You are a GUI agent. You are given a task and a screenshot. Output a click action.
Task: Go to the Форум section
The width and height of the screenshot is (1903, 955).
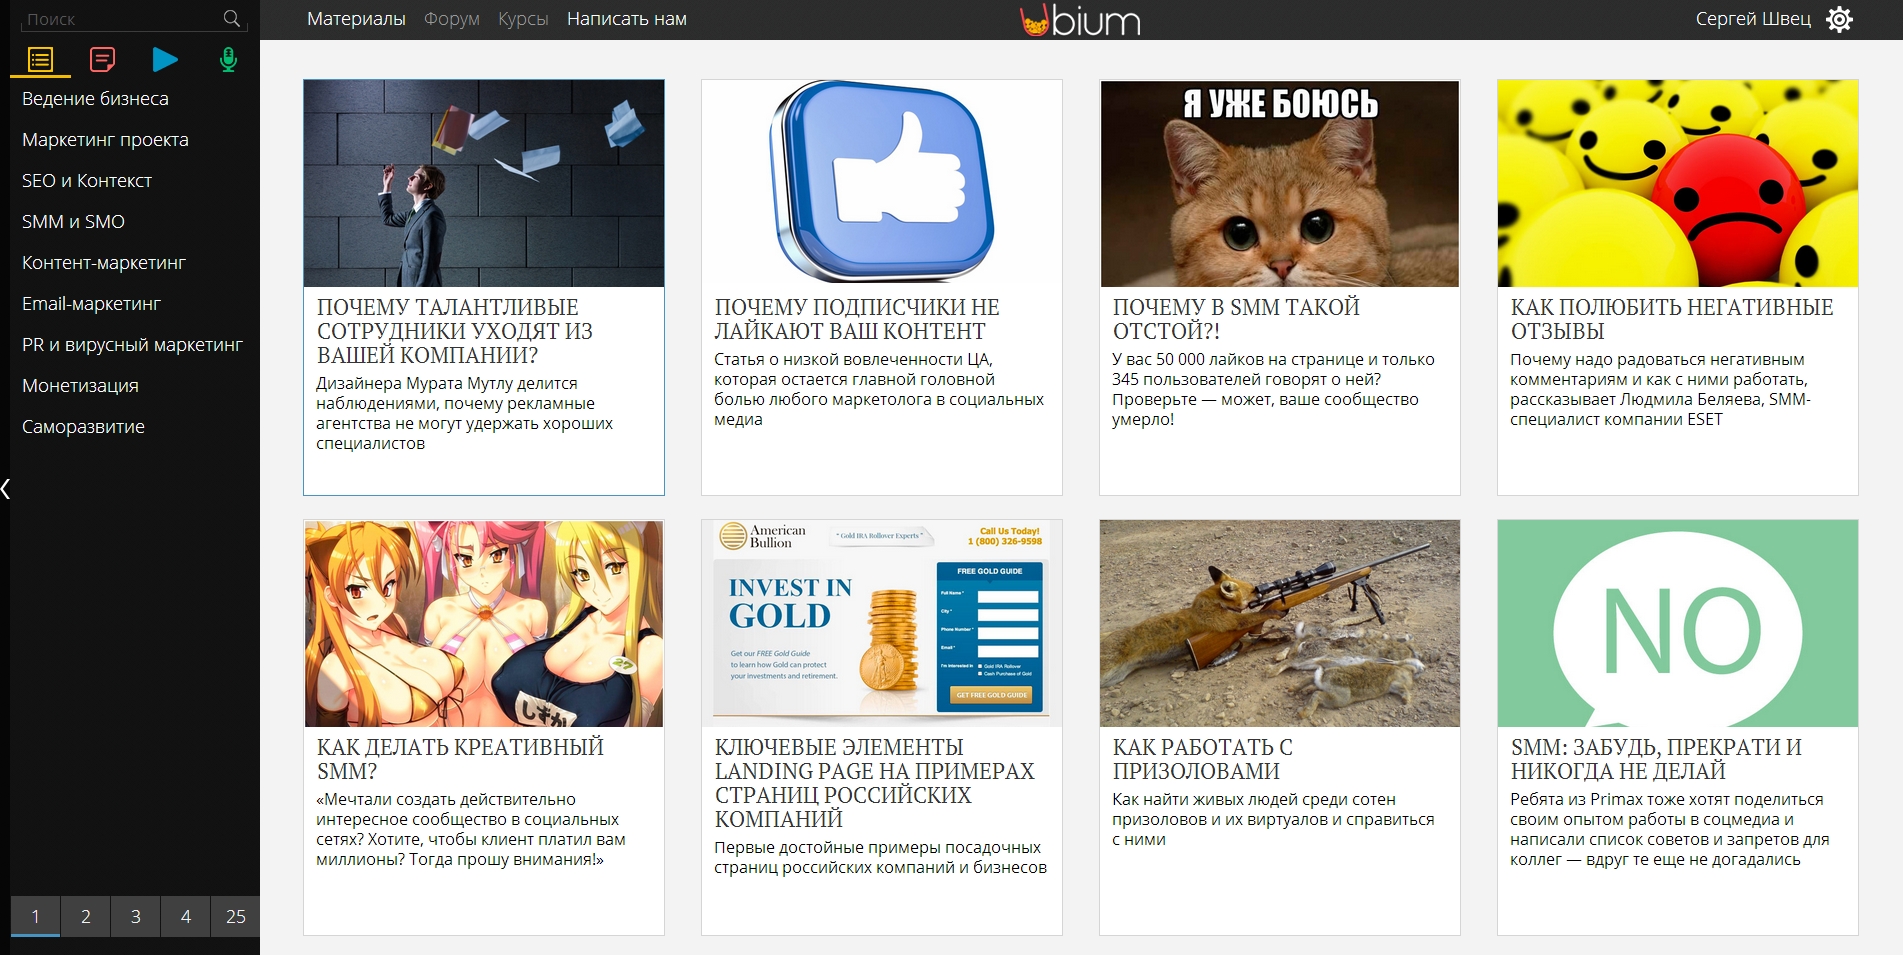tap(451, 19)
